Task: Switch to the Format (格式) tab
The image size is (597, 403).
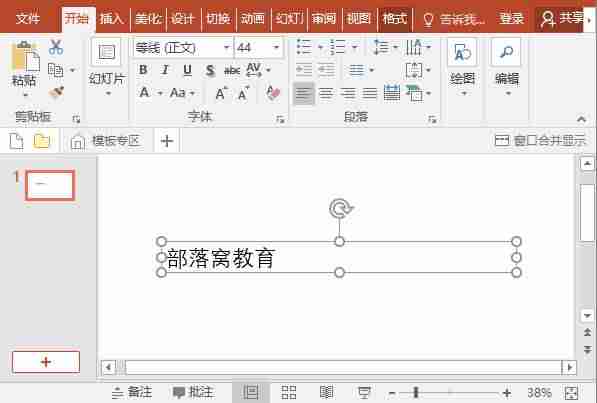Action: click(394, 18)
